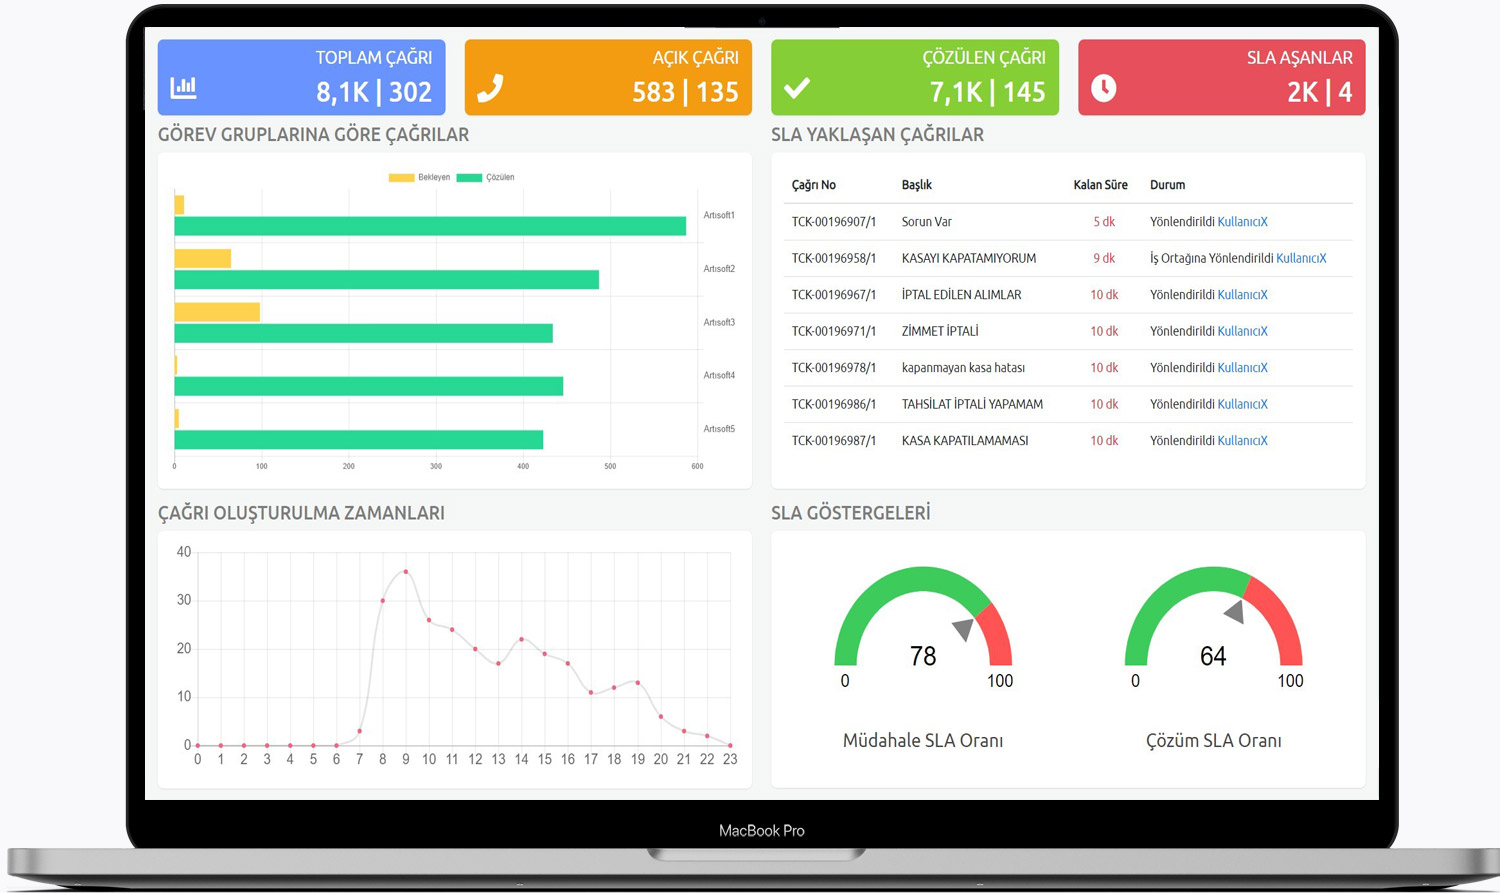Click the Artısoft3 yellow Bekleyen bar
1500x893 pixels.
[217, 312]
